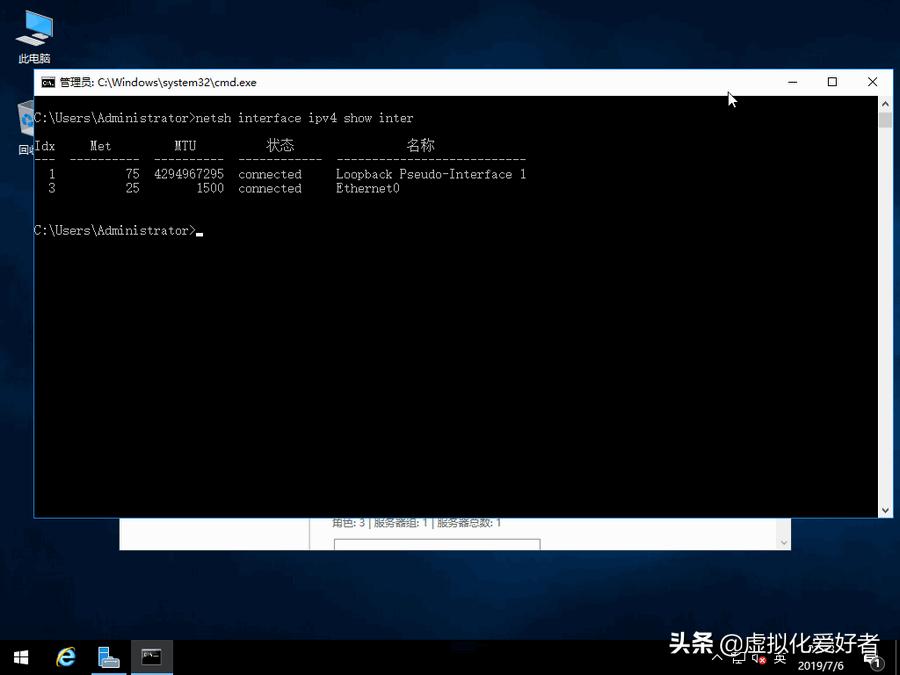Click the date 2019/7/6 in the taskbar
This screenshot has width=900, height=675.
point(823,663)
